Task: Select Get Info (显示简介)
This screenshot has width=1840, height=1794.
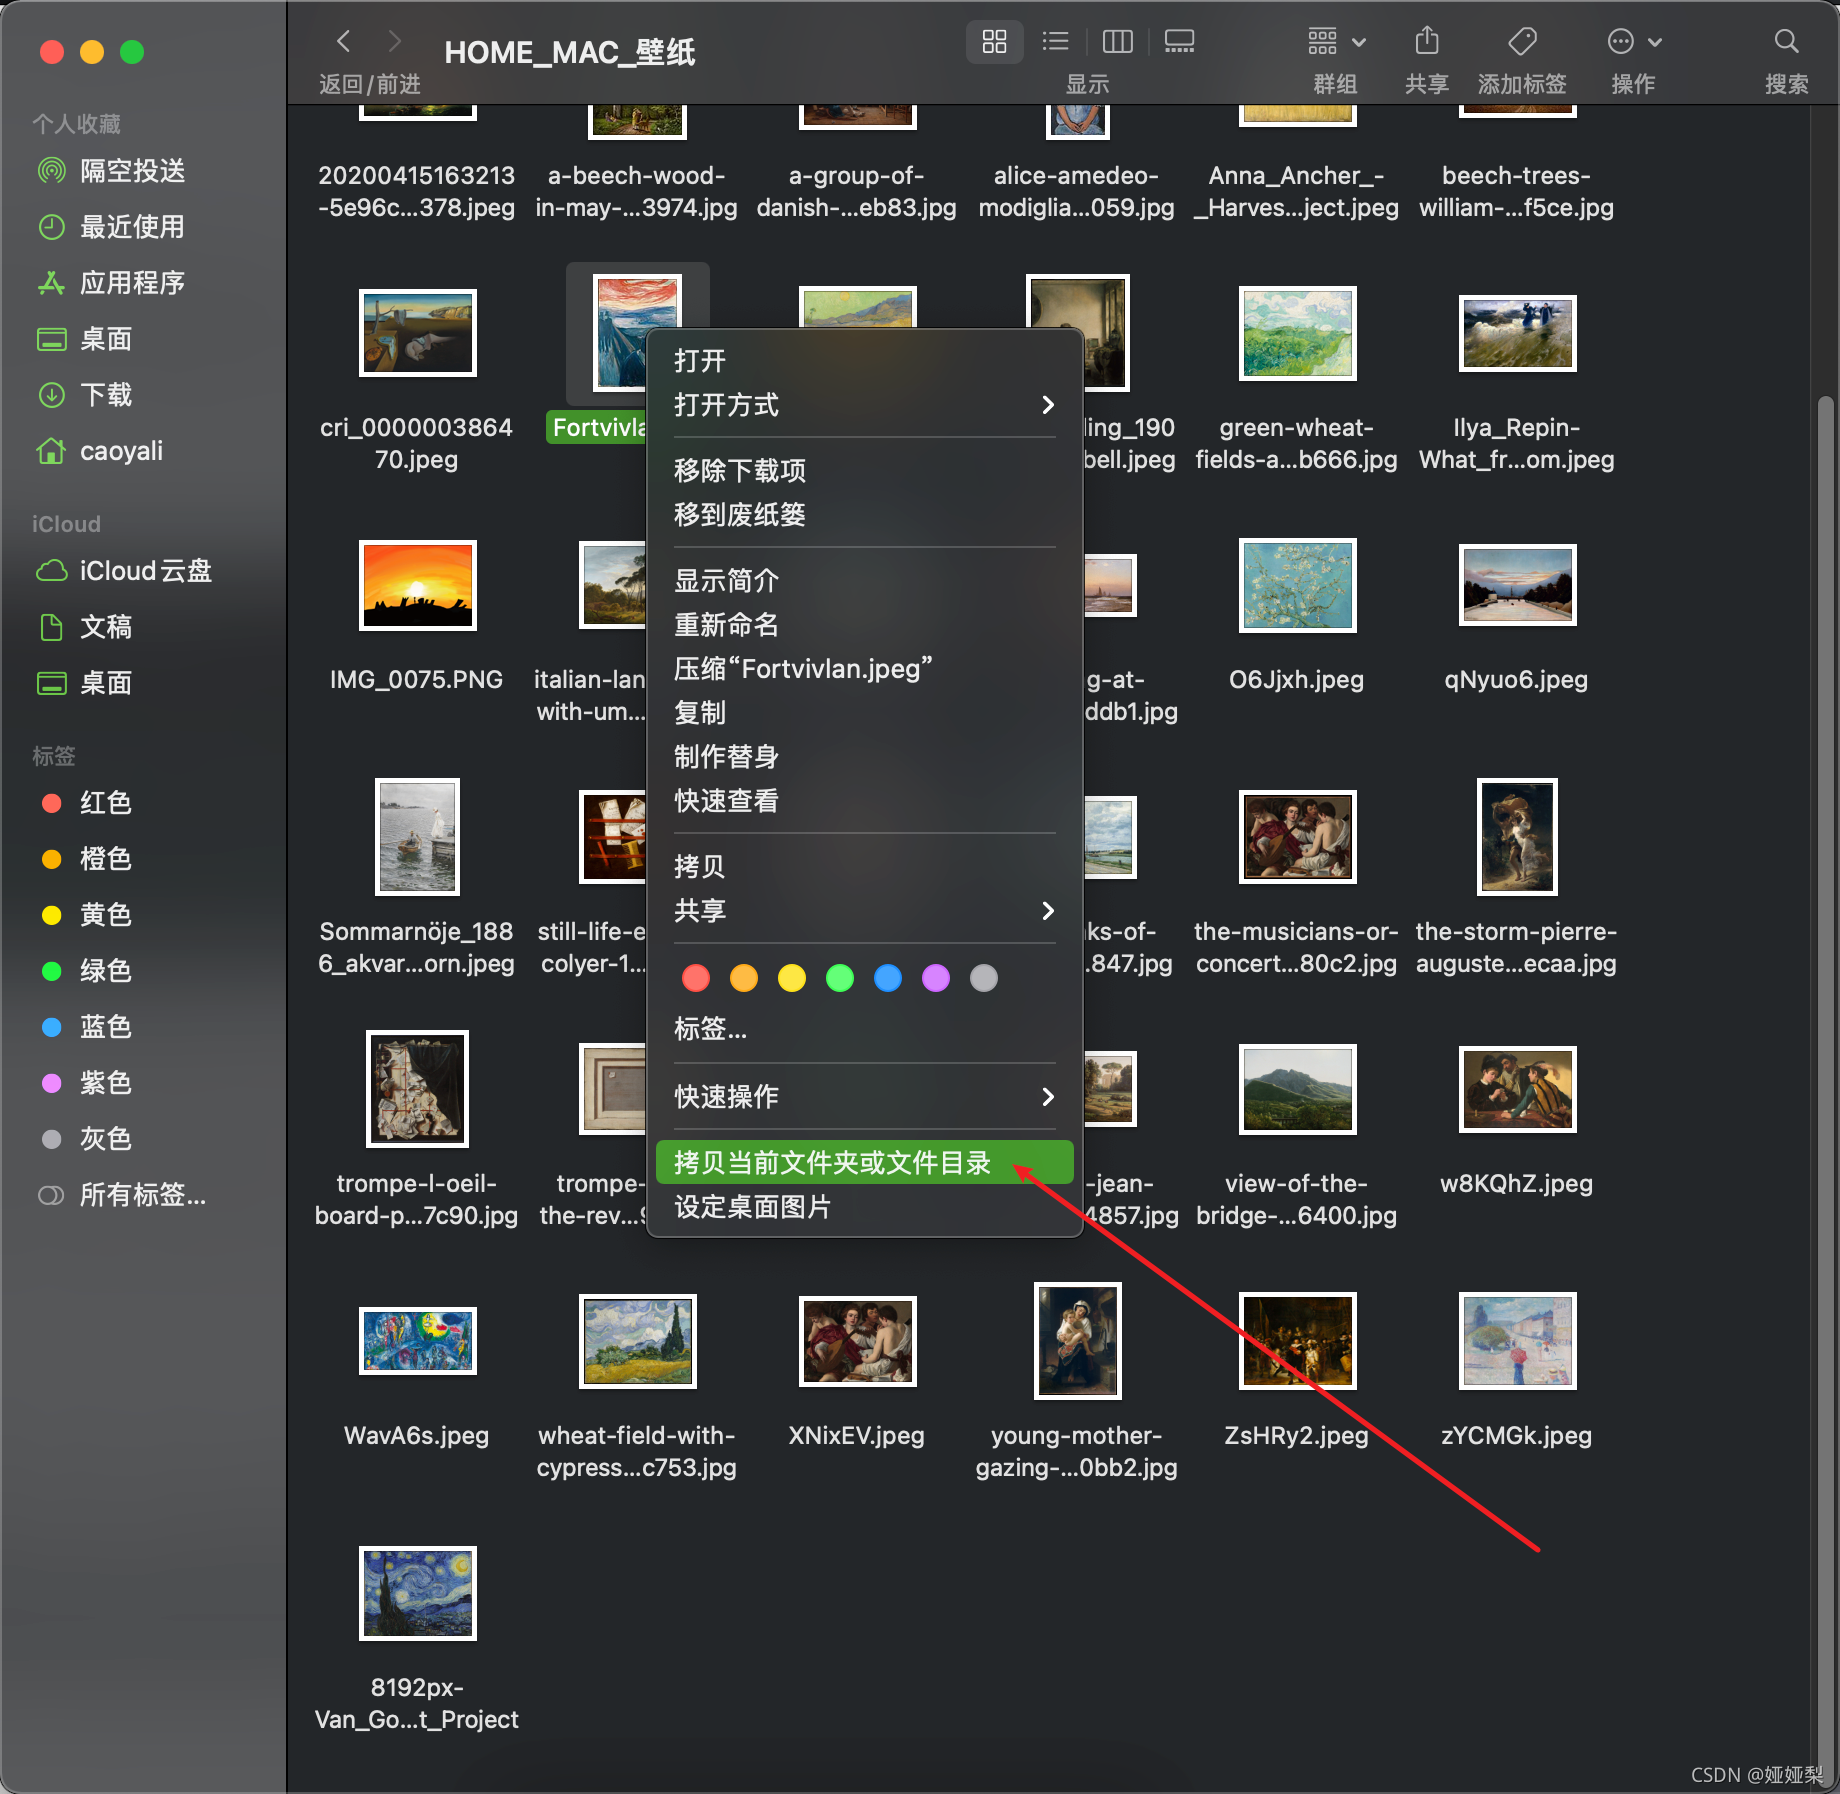Action: 865,581
